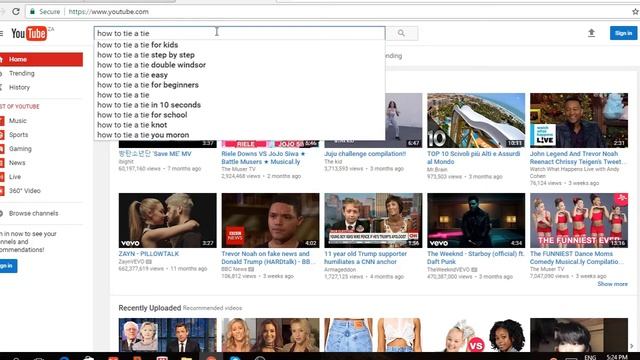Open The Weeknd - Starboy video thumbnail
The width and height of the screenshot is (640, 360).
tap(476, 220)
